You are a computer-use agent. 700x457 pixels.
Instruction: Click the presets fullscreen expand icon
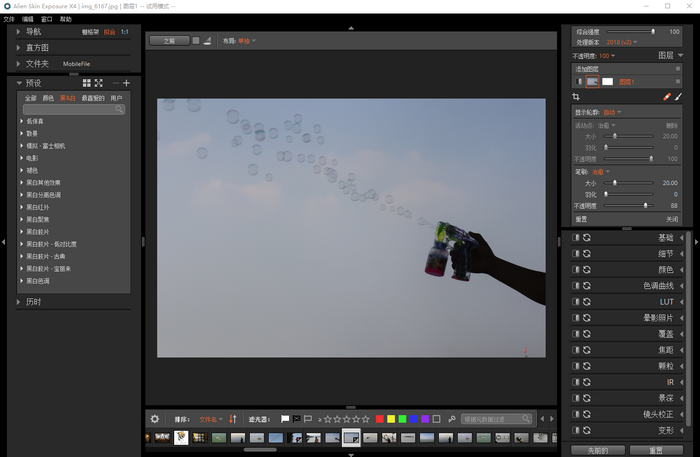pyautogui.click(x=99, y=83)
